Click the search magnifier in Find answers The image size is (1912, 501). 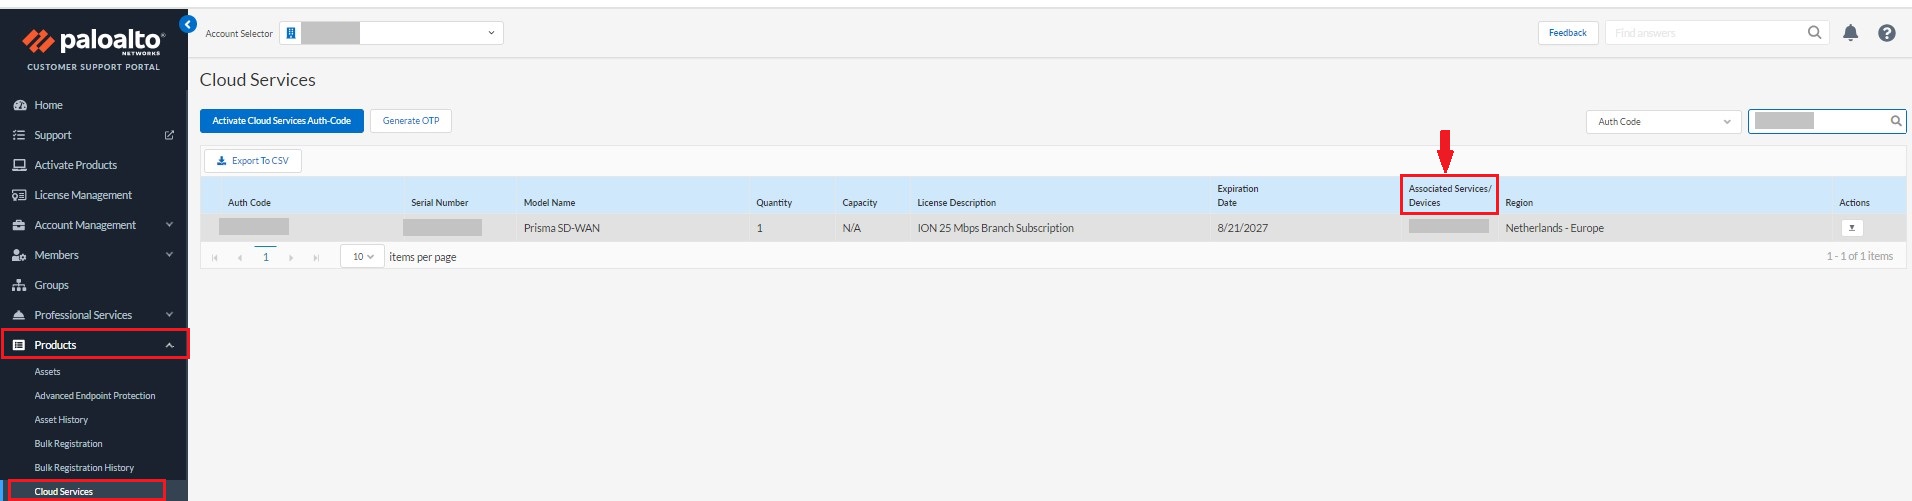[1814, 33]
